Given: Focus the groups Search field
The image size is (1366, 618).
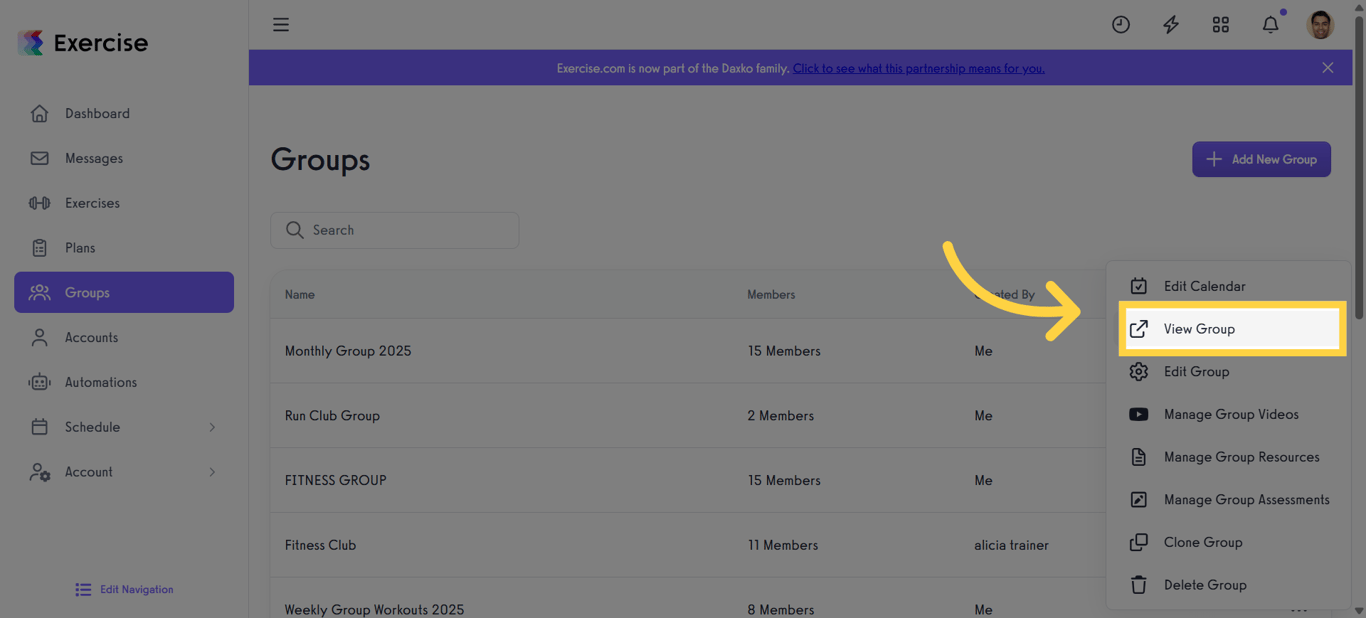Looking at the screenshot, I should (x=395, y=230).
